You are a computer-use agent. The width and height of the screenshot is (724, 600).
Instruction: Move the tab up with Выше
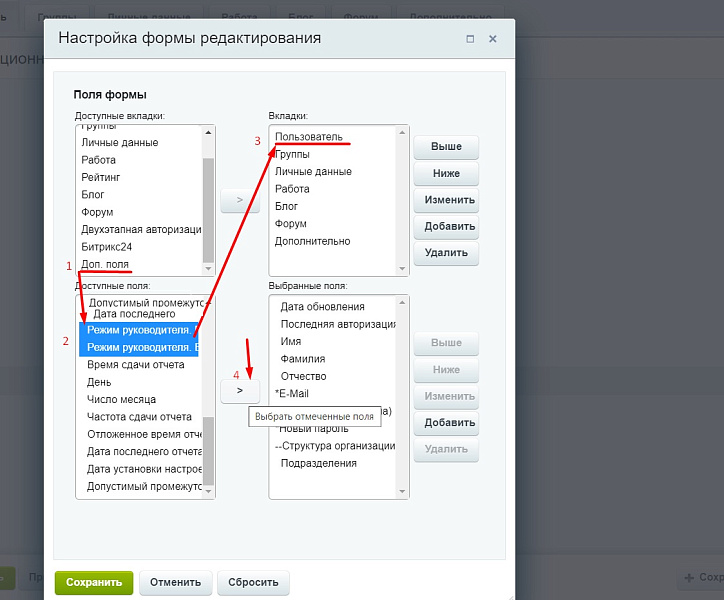tap(446, 147)
